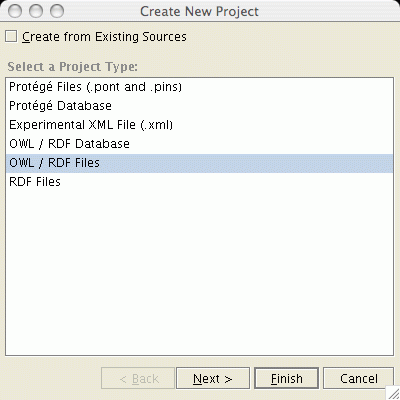Image resolution: width=400 pixels, height=400 pixels.
Task: Click the checkbox square beside Create from Existing
Action: [11, 36]
